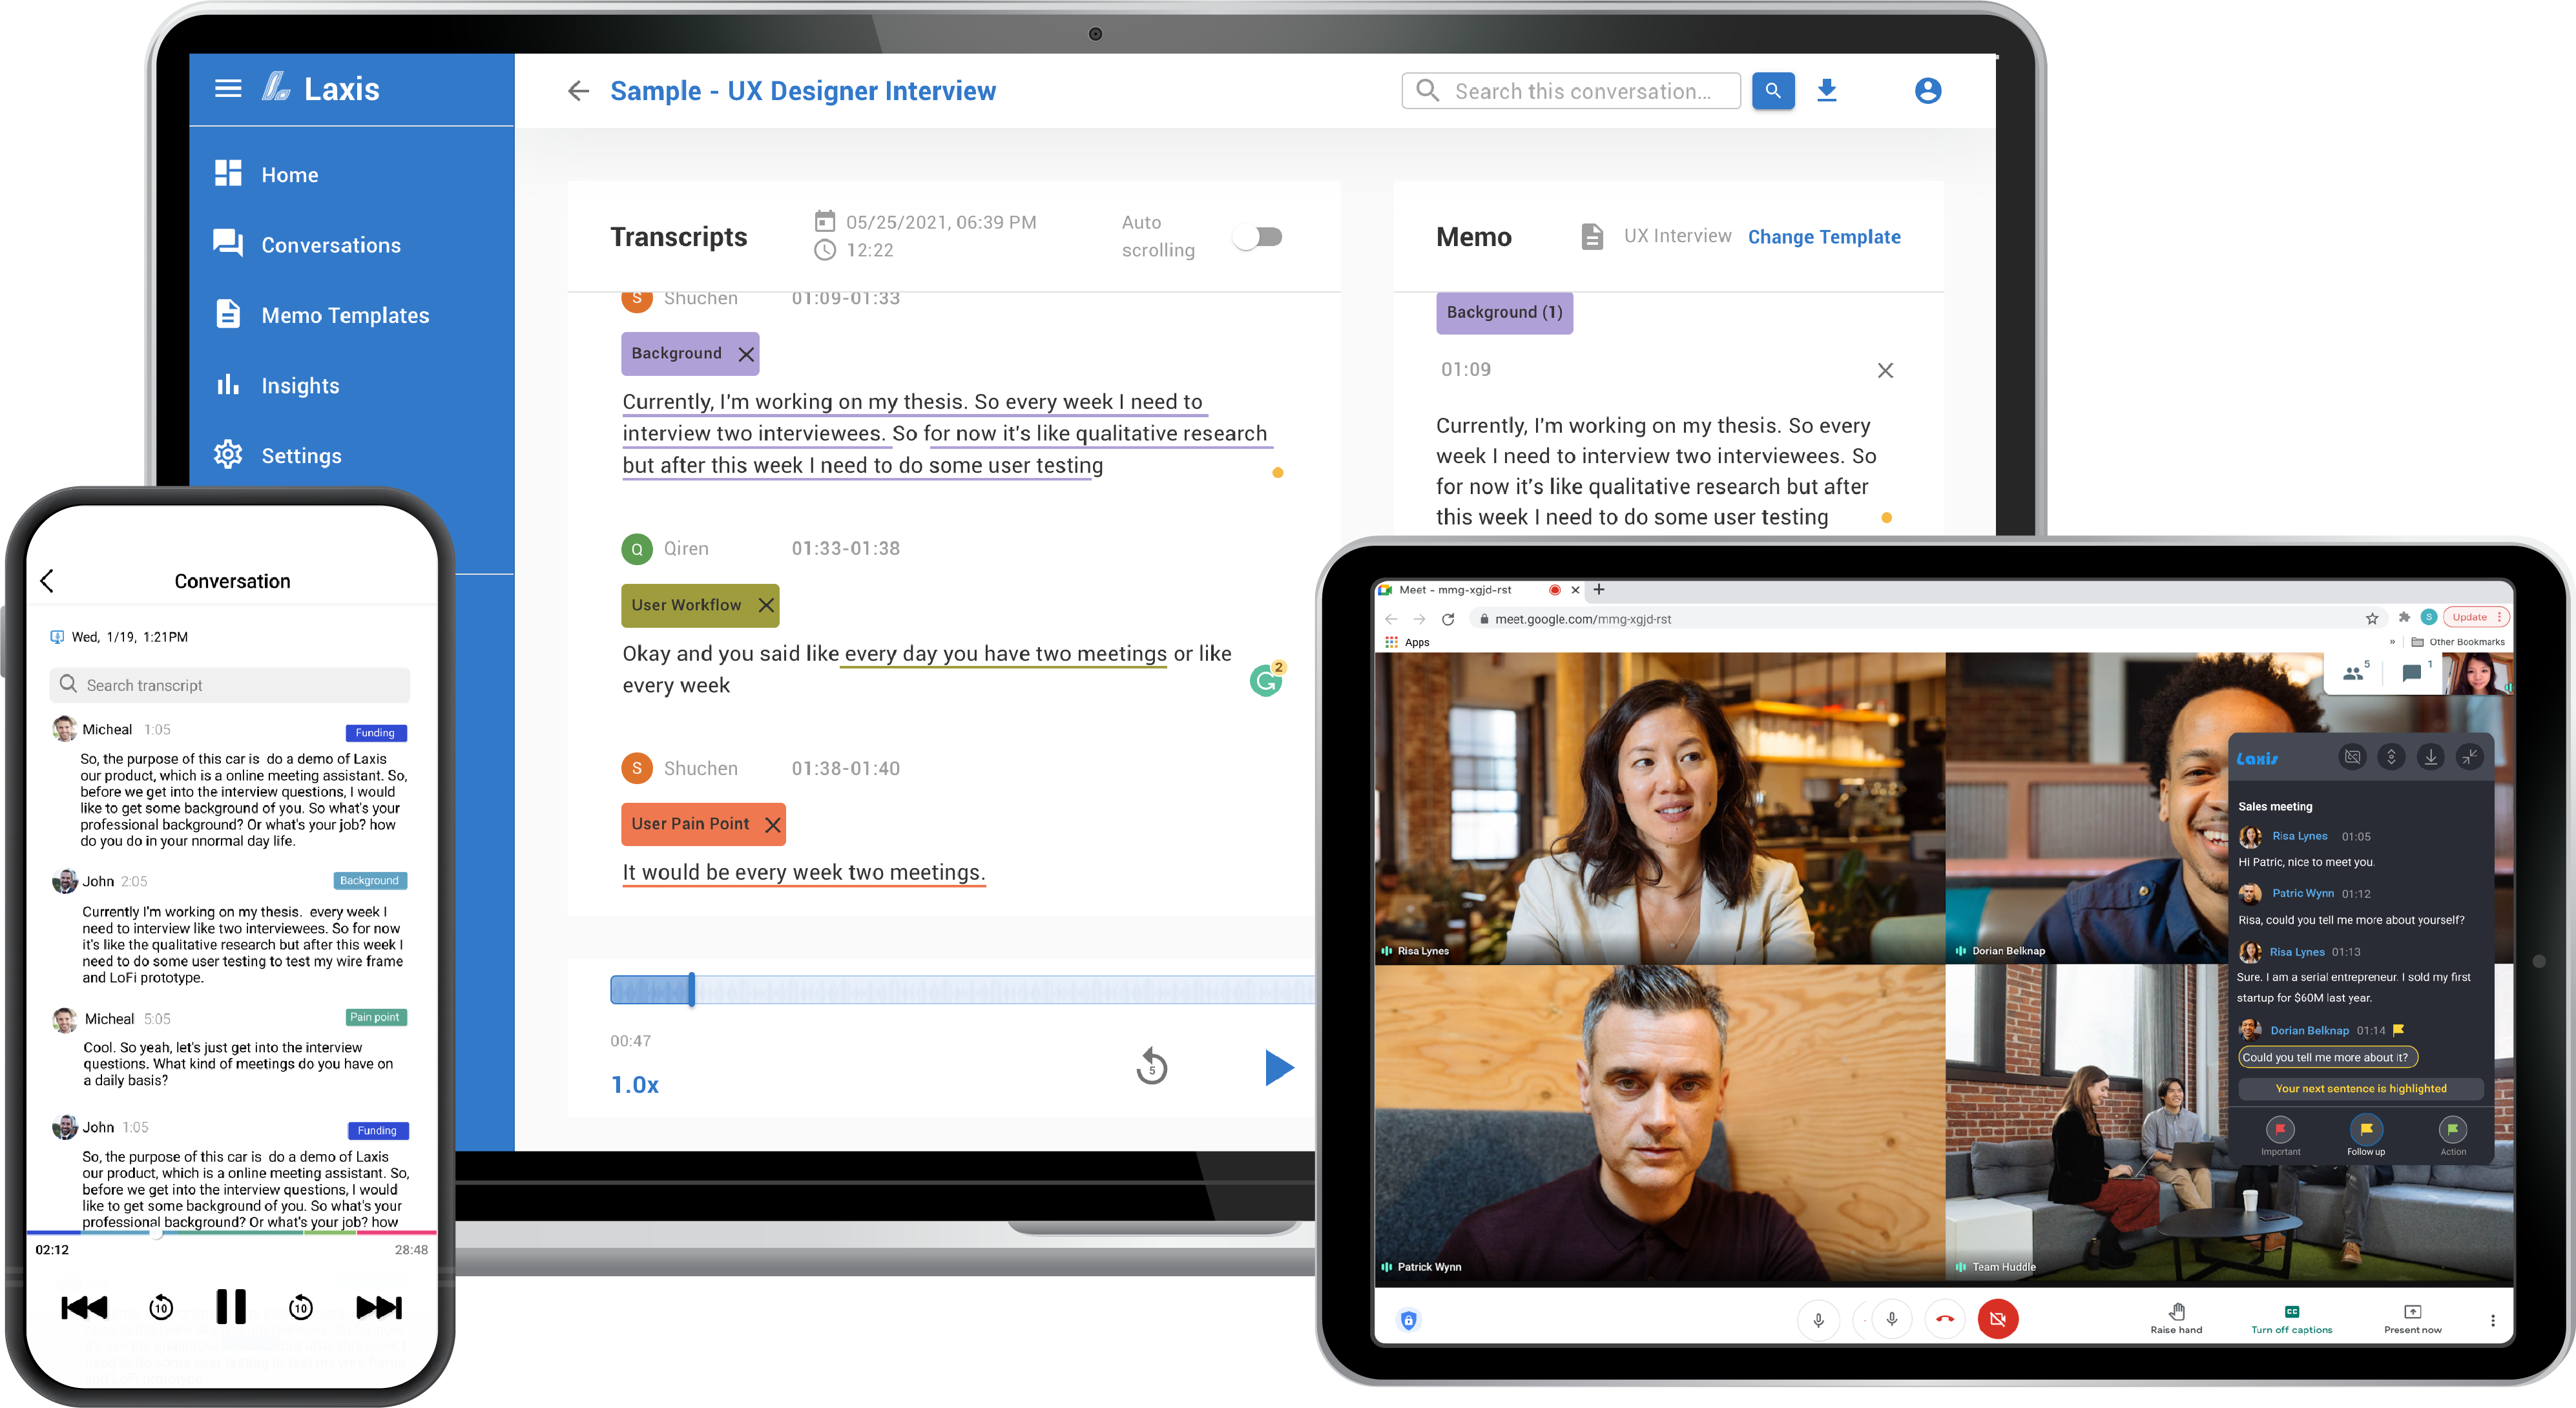Remove the User Workflow tag
Image resolution: width=2576 pixels, height=1408 pixels.
[766, 605]
